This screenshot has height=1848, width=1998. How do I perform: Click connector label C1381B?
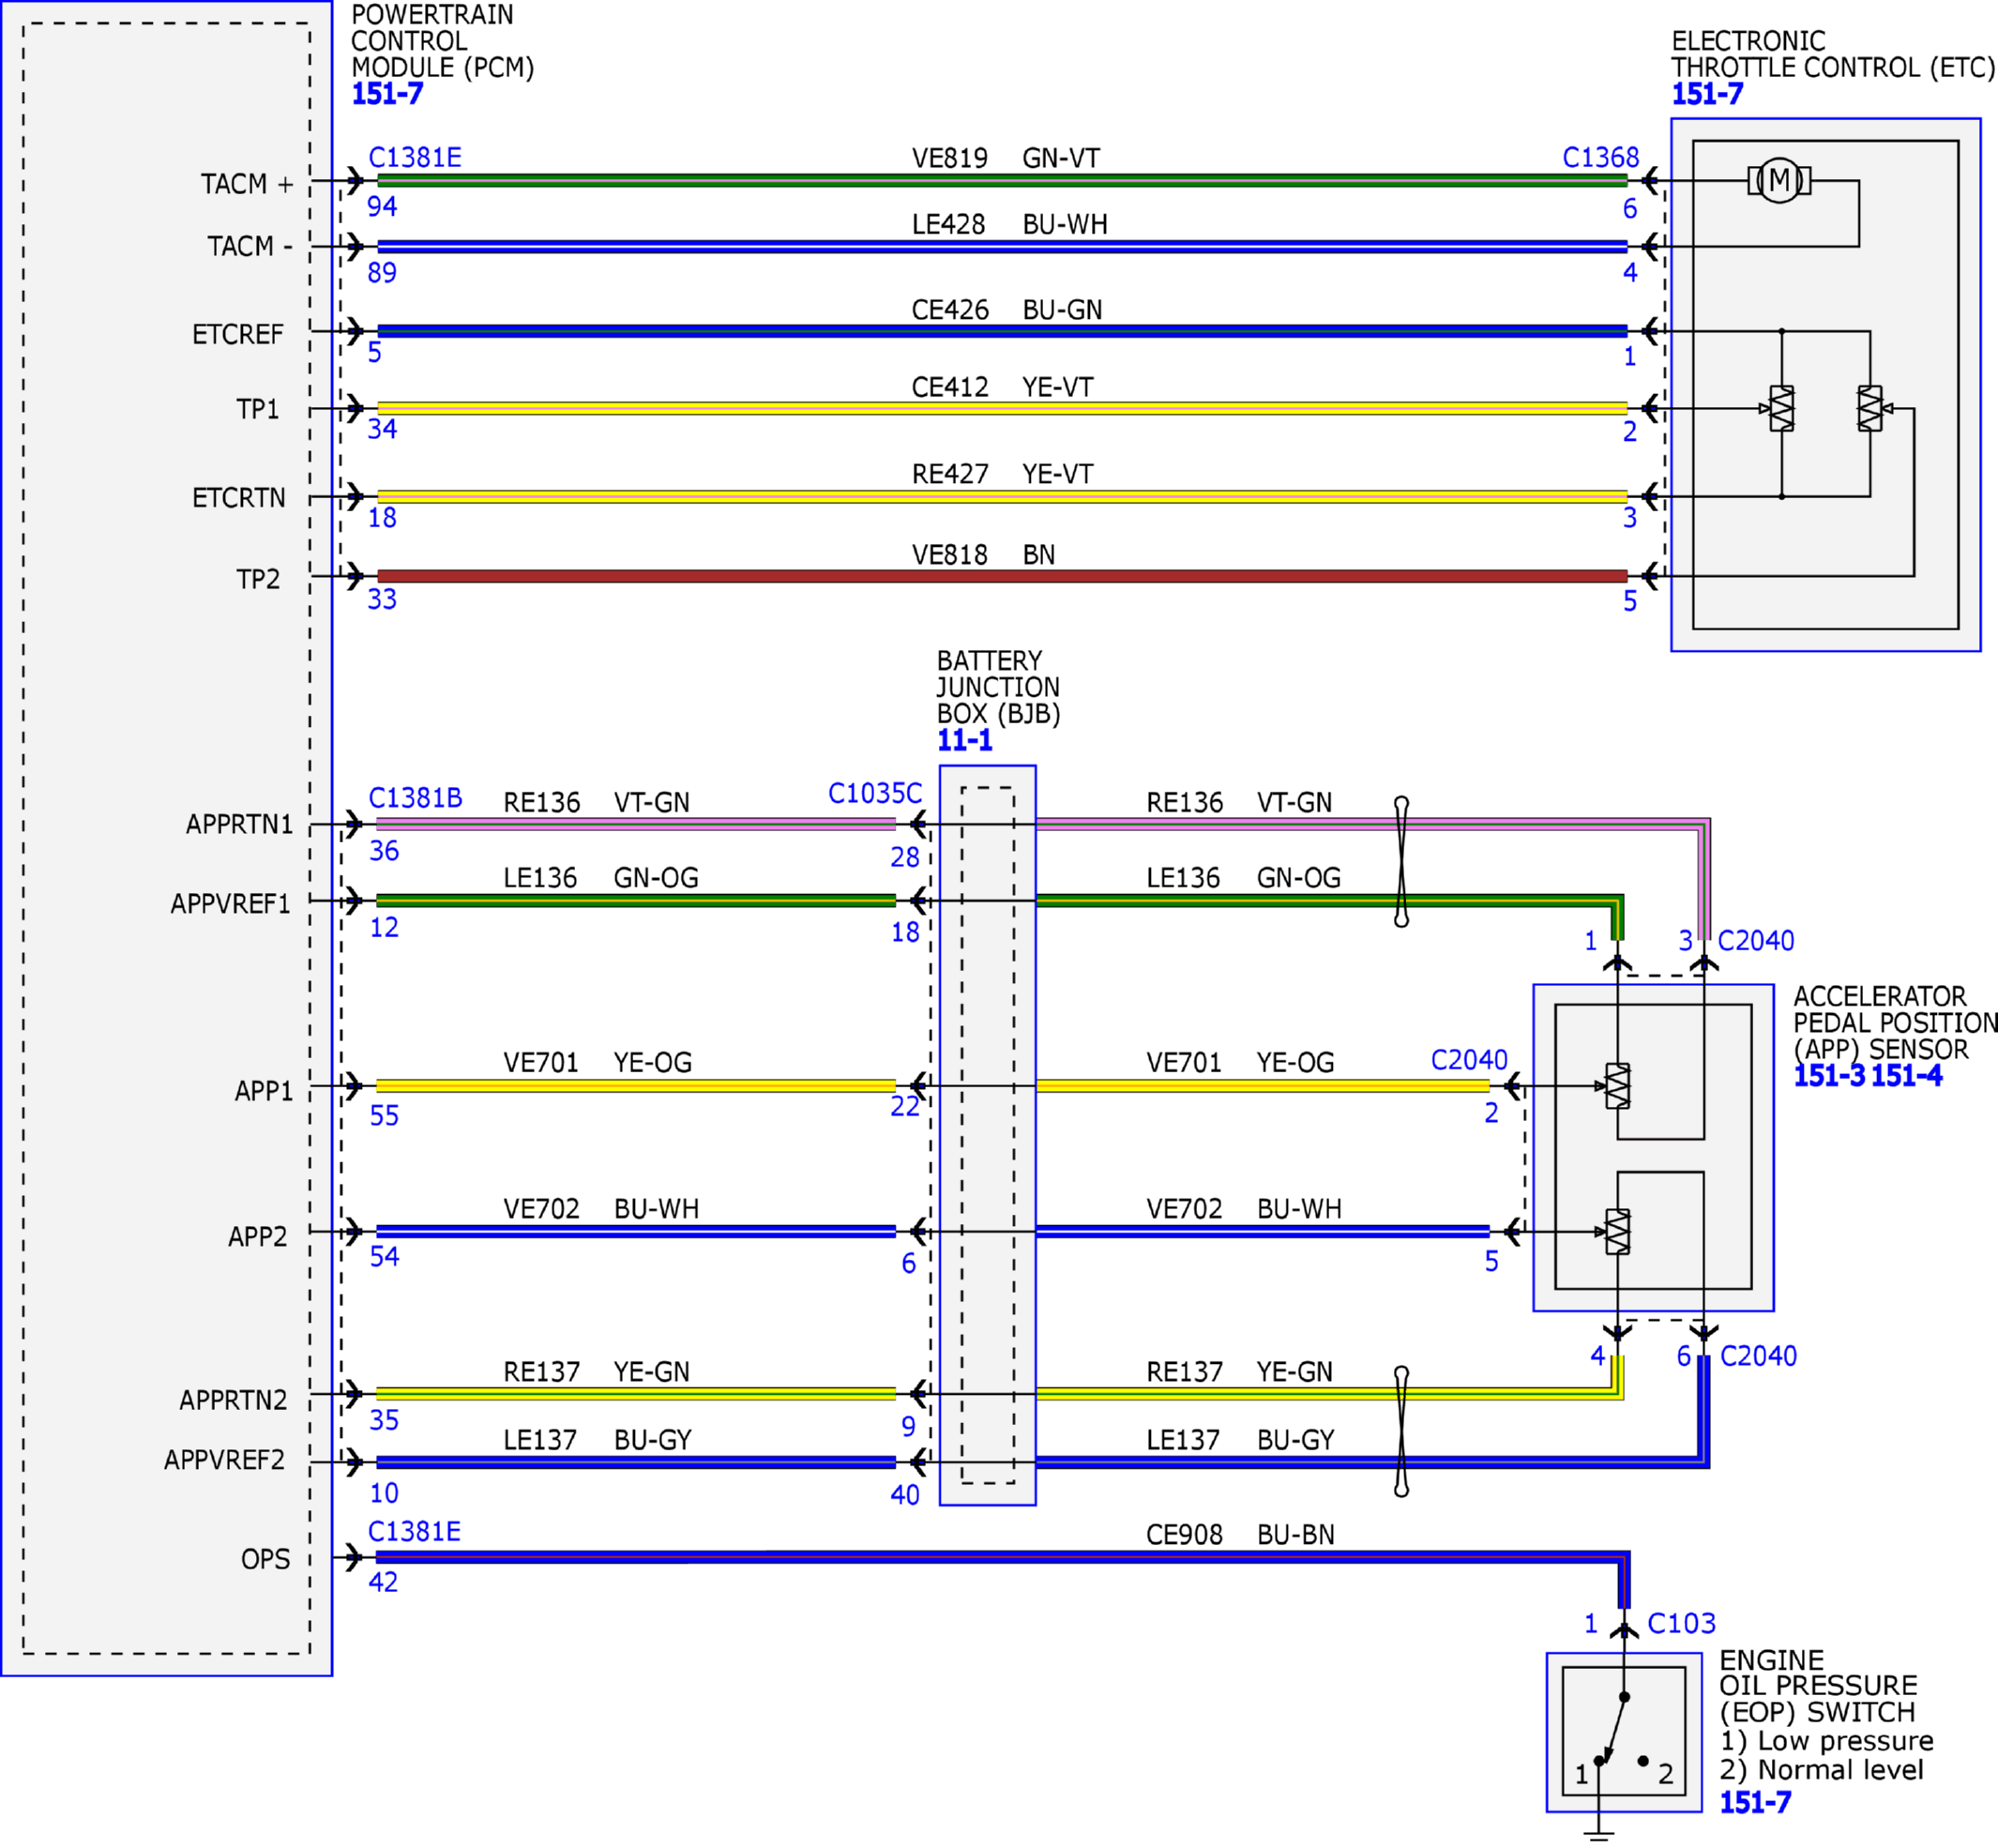[x=415, y=798]
